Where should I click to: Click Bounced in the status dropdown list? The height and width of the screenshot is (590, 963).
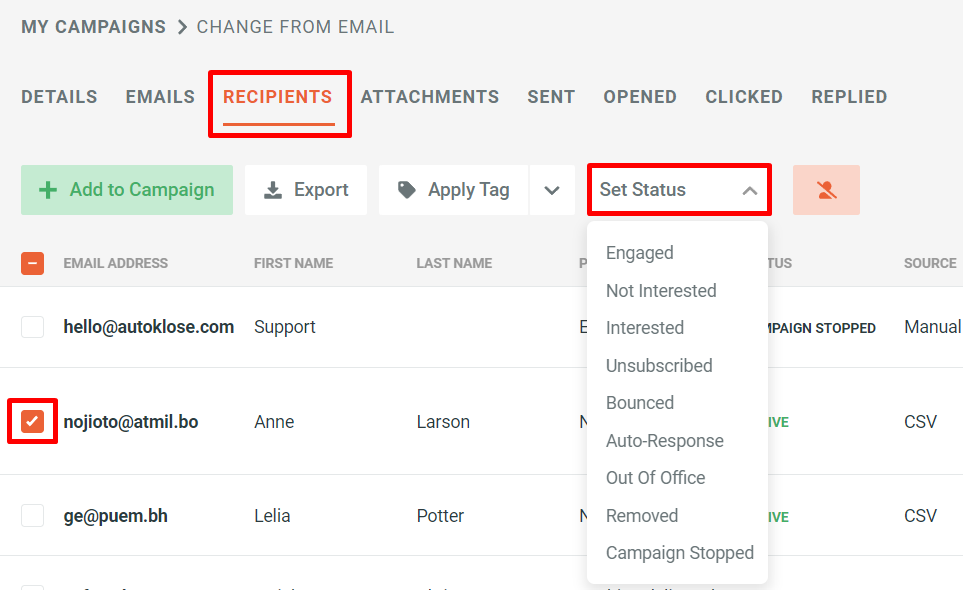640,402
